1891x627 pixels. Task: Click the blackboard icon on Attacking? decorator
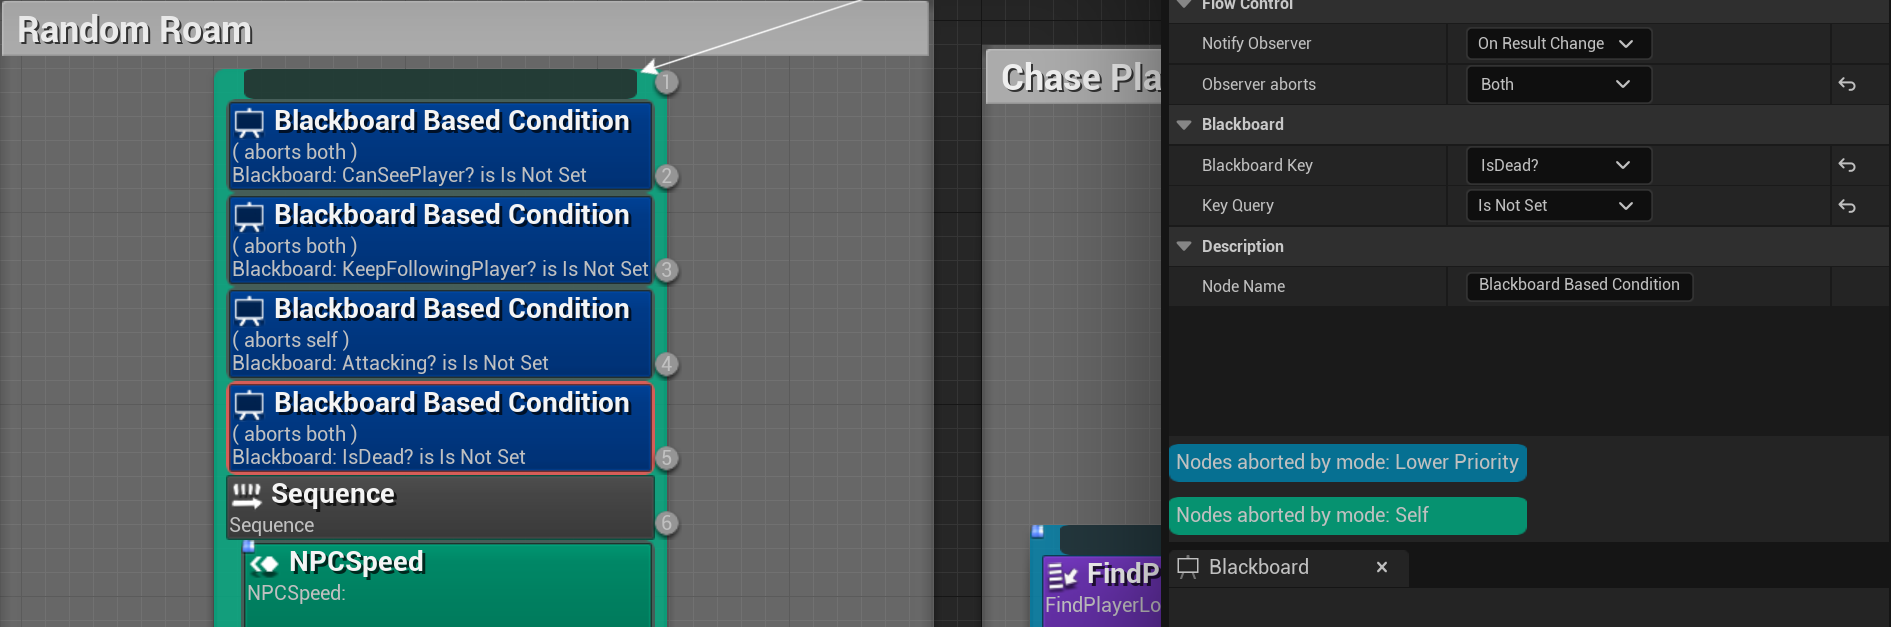coord(249,311)
